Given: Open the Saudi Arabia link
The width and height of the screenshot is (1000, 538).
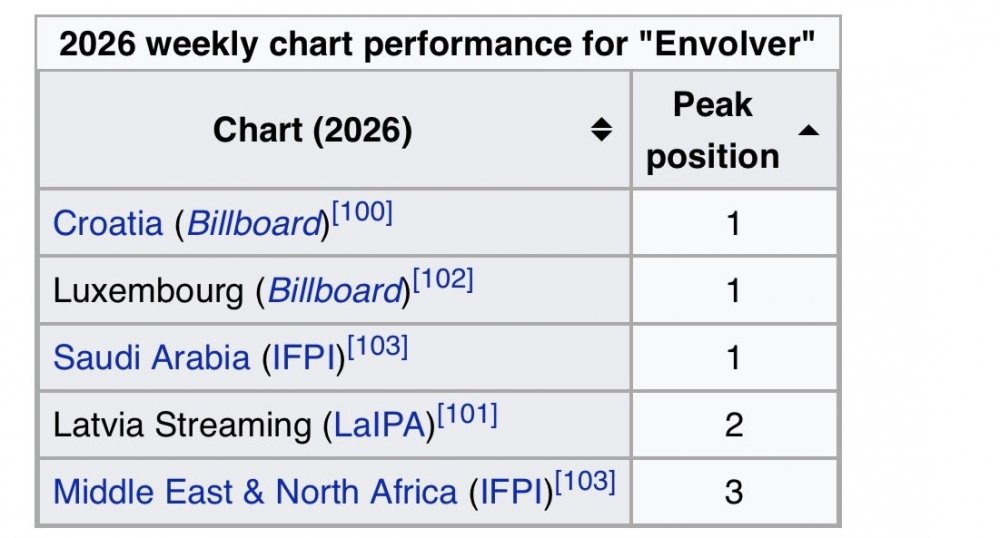Looking at the screenshot, I should (x=151, y=358).
